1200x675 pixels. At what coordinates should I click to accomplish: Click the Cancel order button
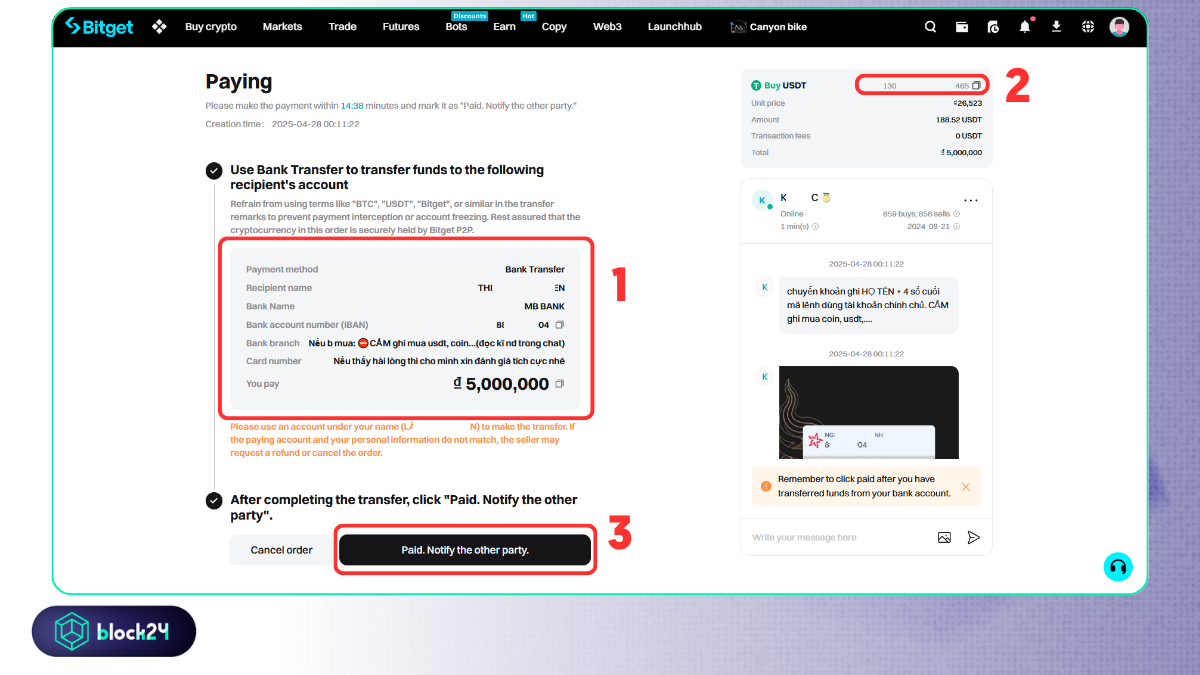tap(281, 550)
